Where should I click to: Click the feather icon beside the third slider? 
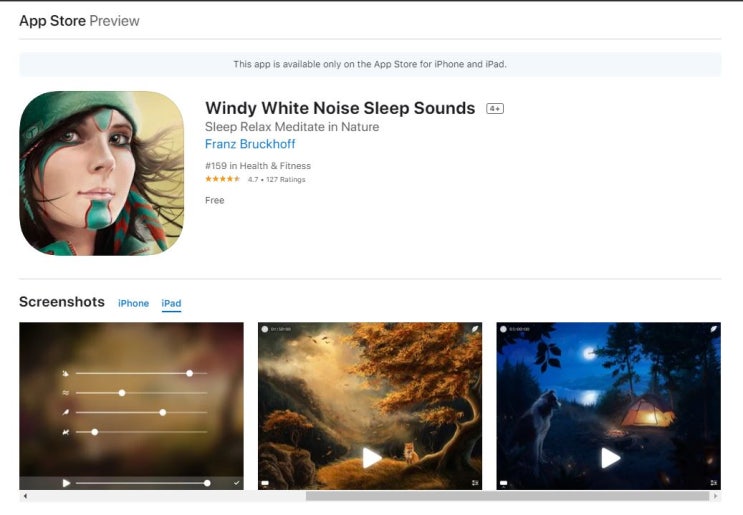point(65,412)
